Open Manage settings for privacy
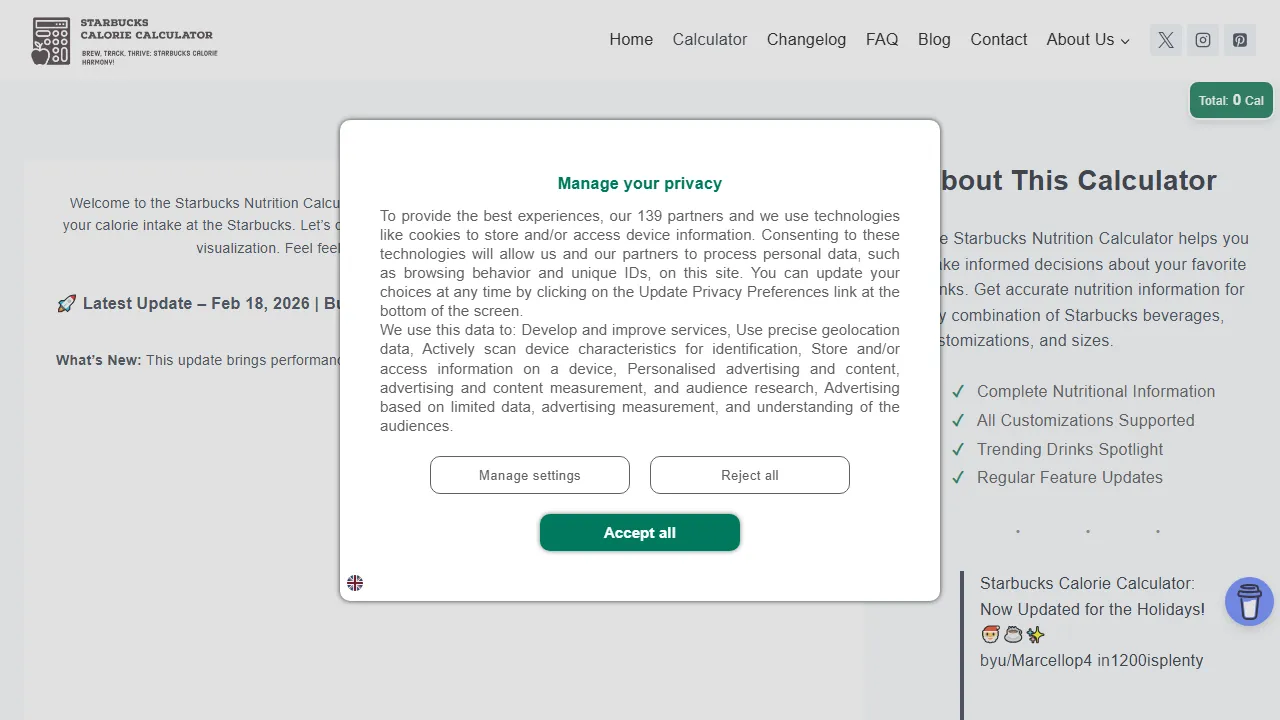The width and height of the screenshot is (1280, 720). (529, 474)
